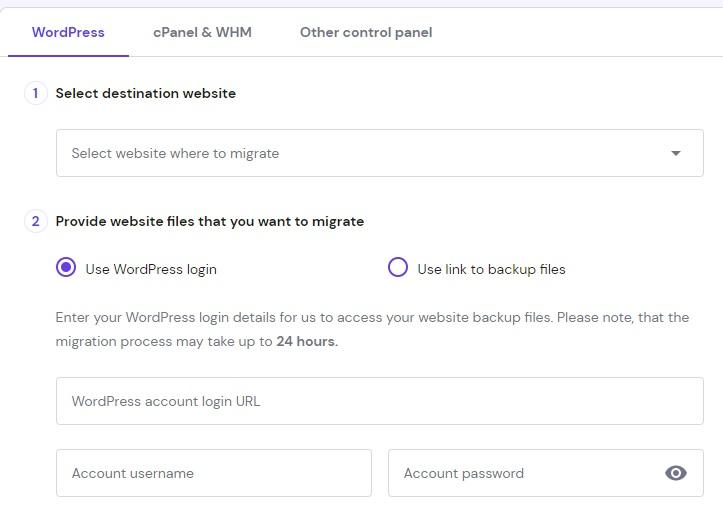723x529 pixels.
Task: Click the step 2 number circle
Action: coord(35,221)
